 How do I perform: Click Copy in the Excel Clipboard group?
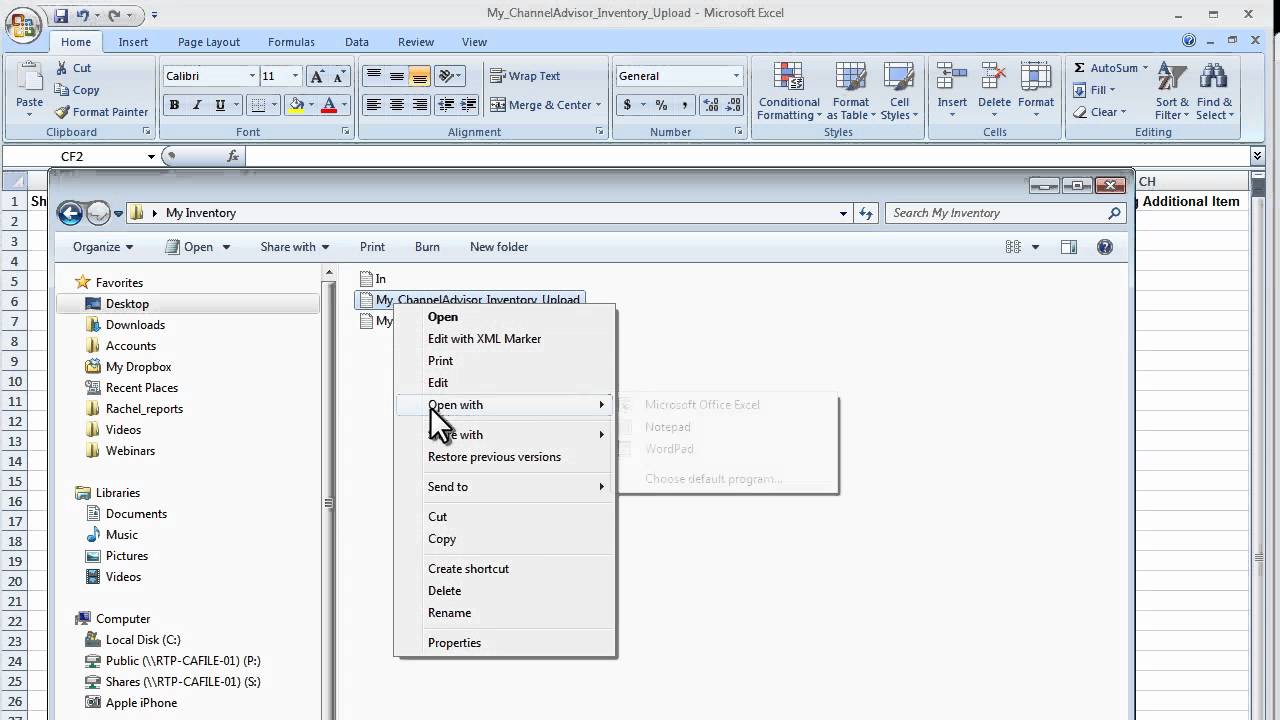point(76,90)
